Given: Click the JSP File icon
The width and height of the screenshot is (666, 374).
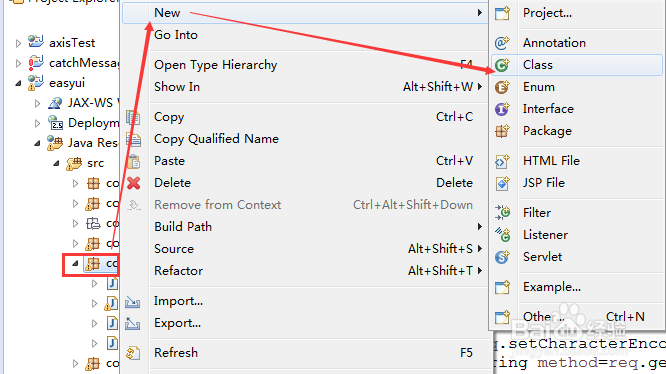Looking at the screenshot, I should click(502, 183).
